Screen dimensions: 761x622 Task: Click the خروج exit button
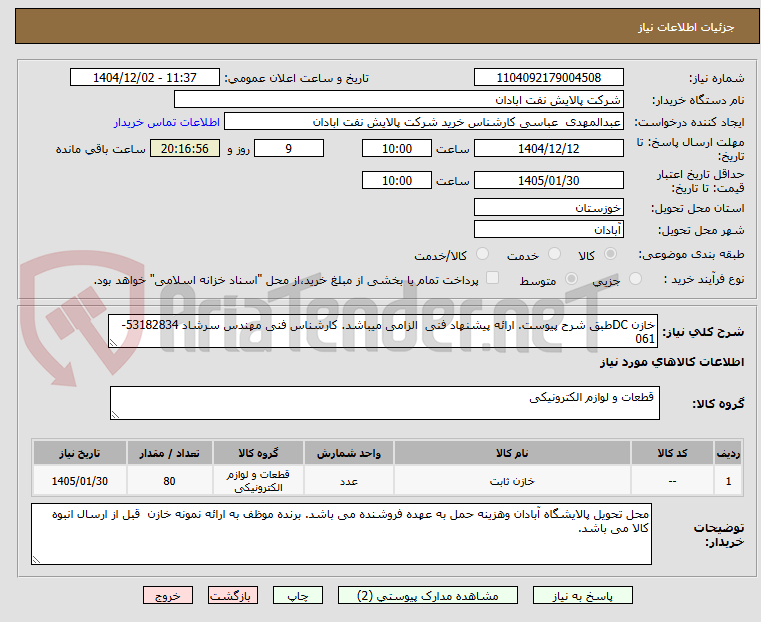[x=168, y=595]
